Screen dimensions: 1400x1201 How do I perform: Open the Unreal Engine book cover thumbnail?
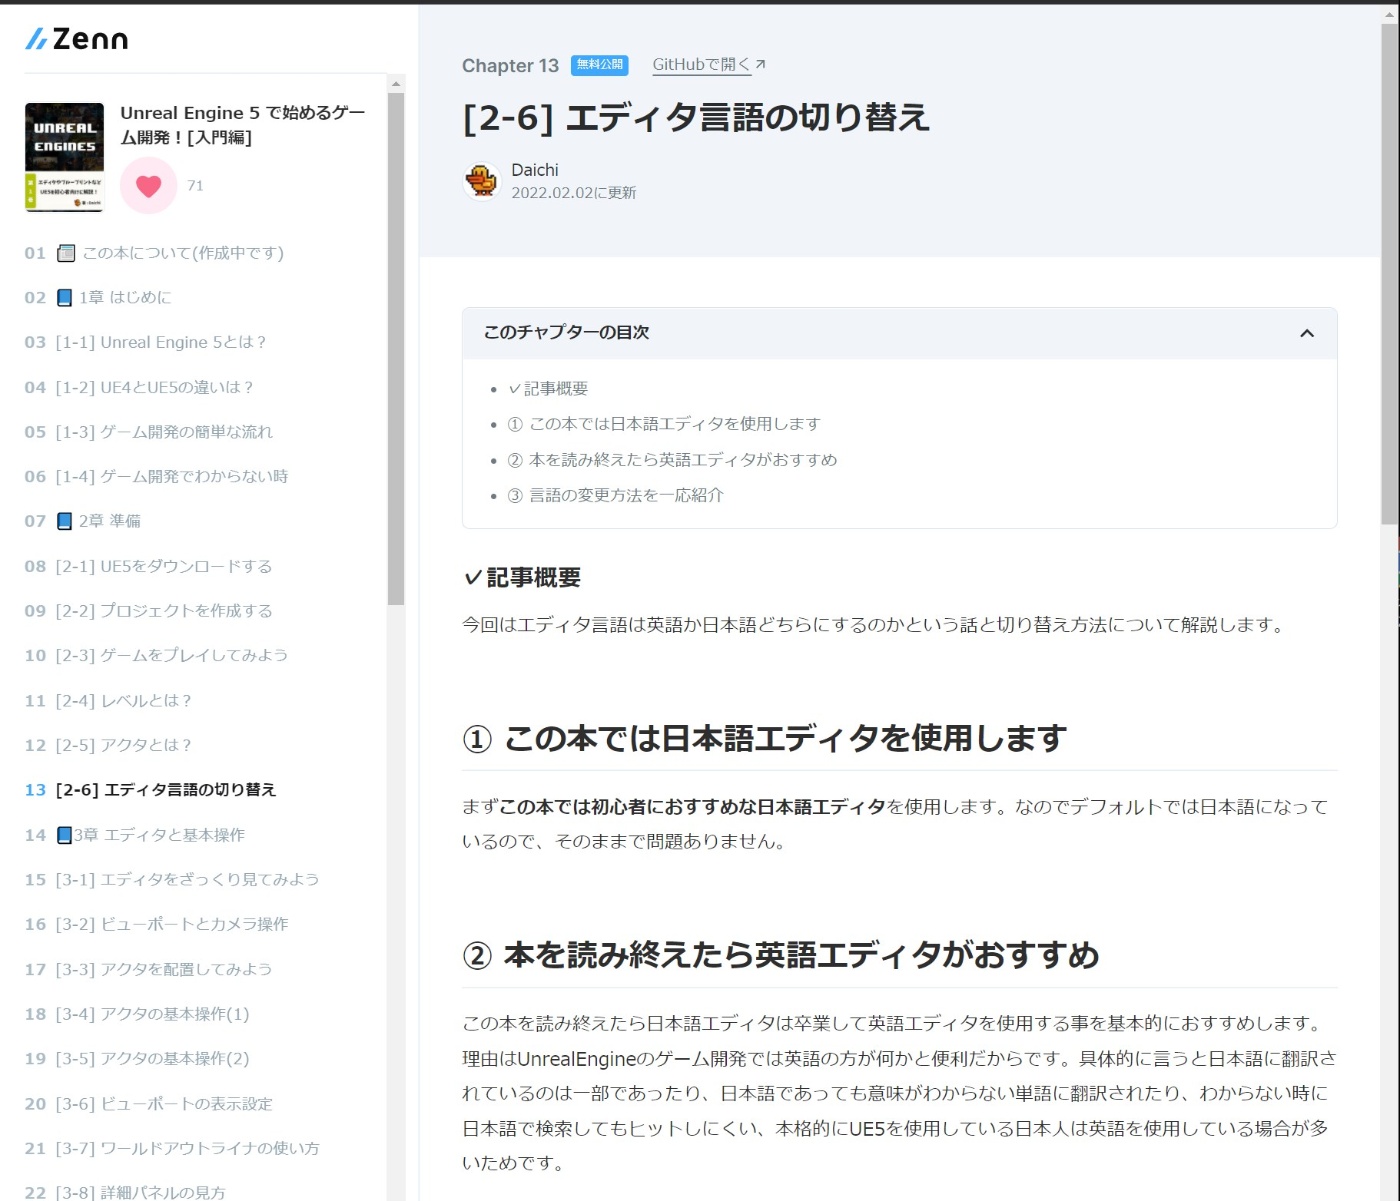[64, 157]
